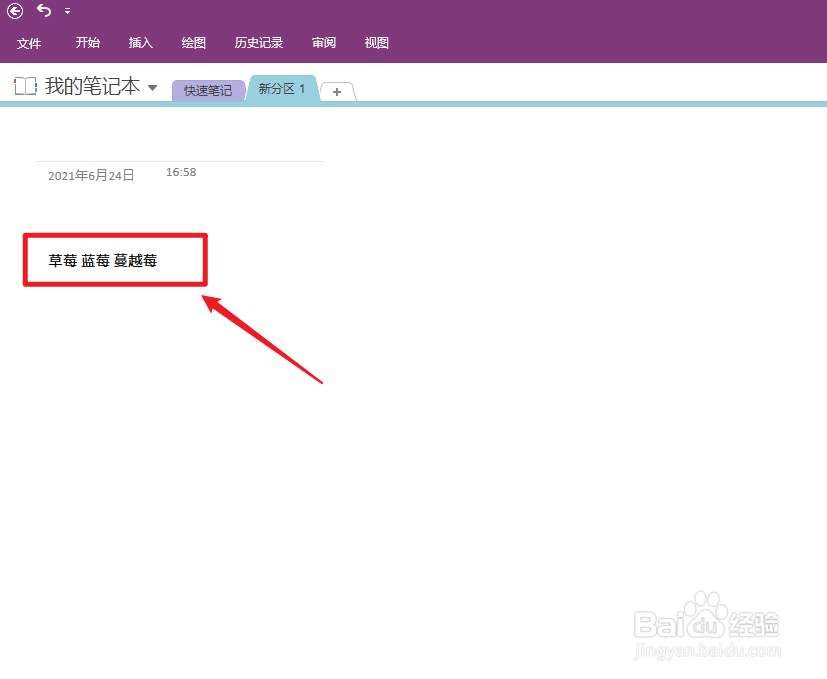Viewport: 827px width, 679px height.
Task: Create a new section with the + button
Action: click(x=337, y=91)
